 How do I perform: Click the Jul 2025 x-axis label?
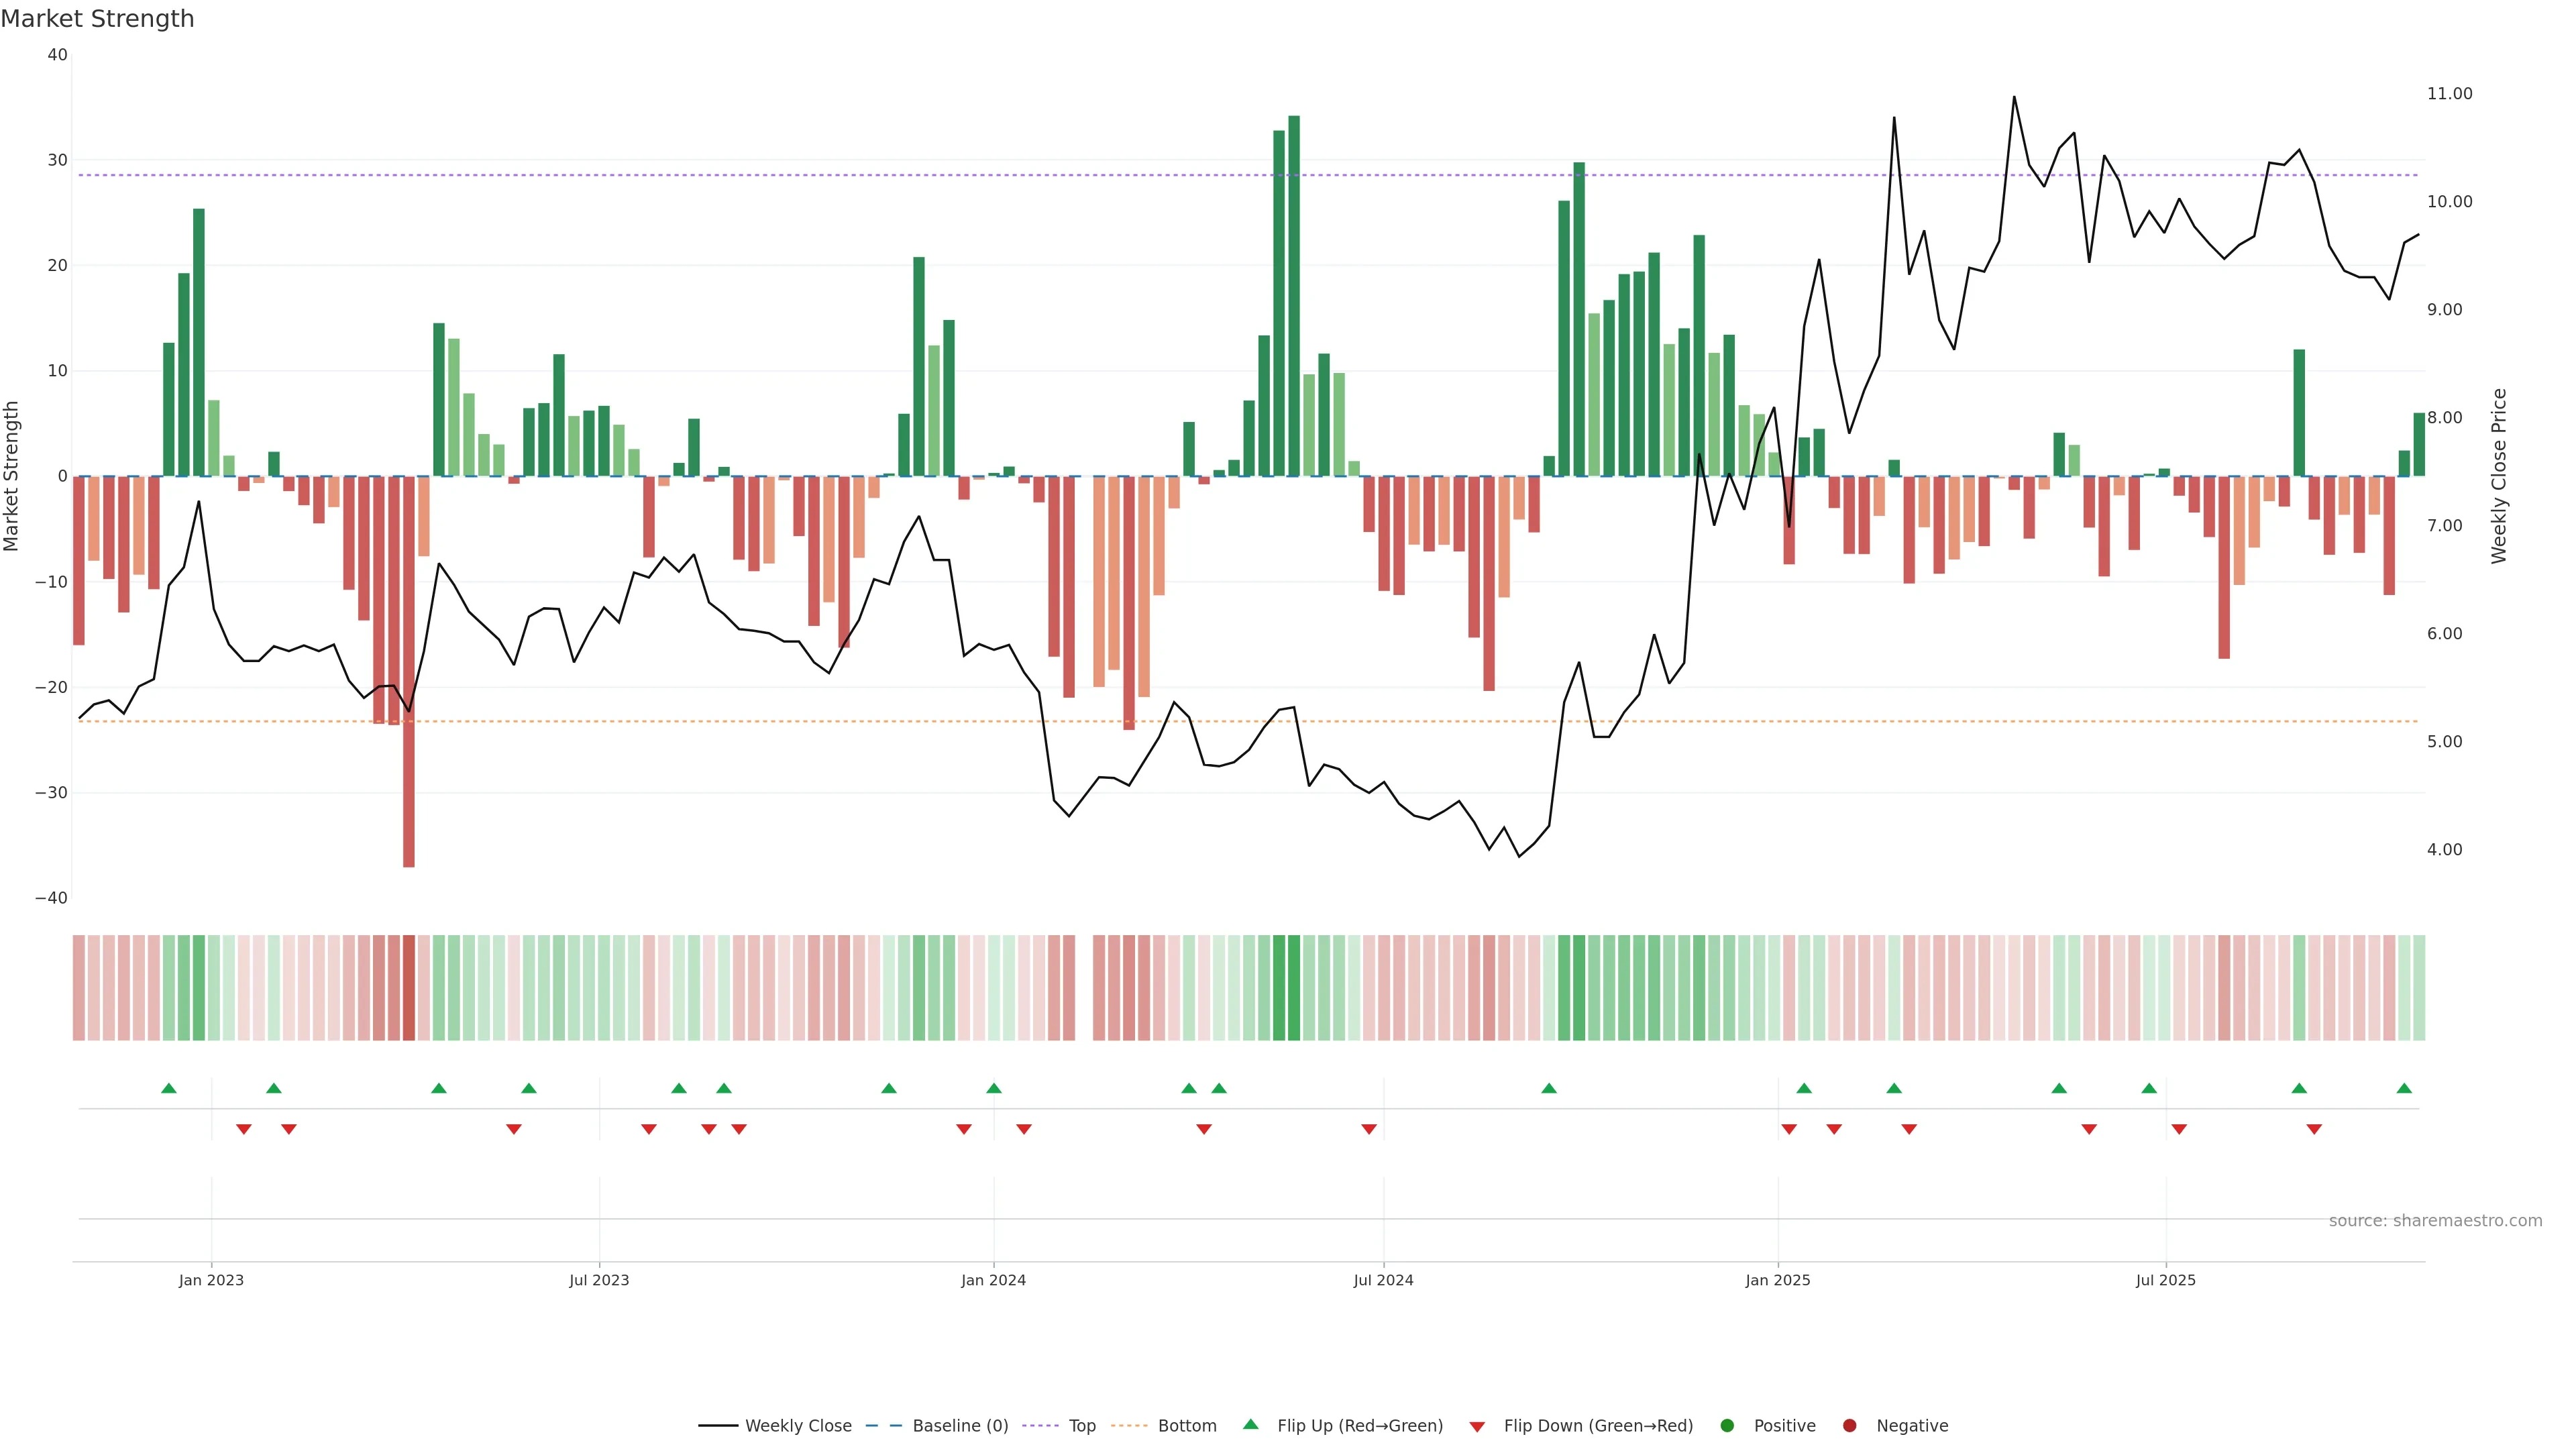(x=2165, y=1280)
